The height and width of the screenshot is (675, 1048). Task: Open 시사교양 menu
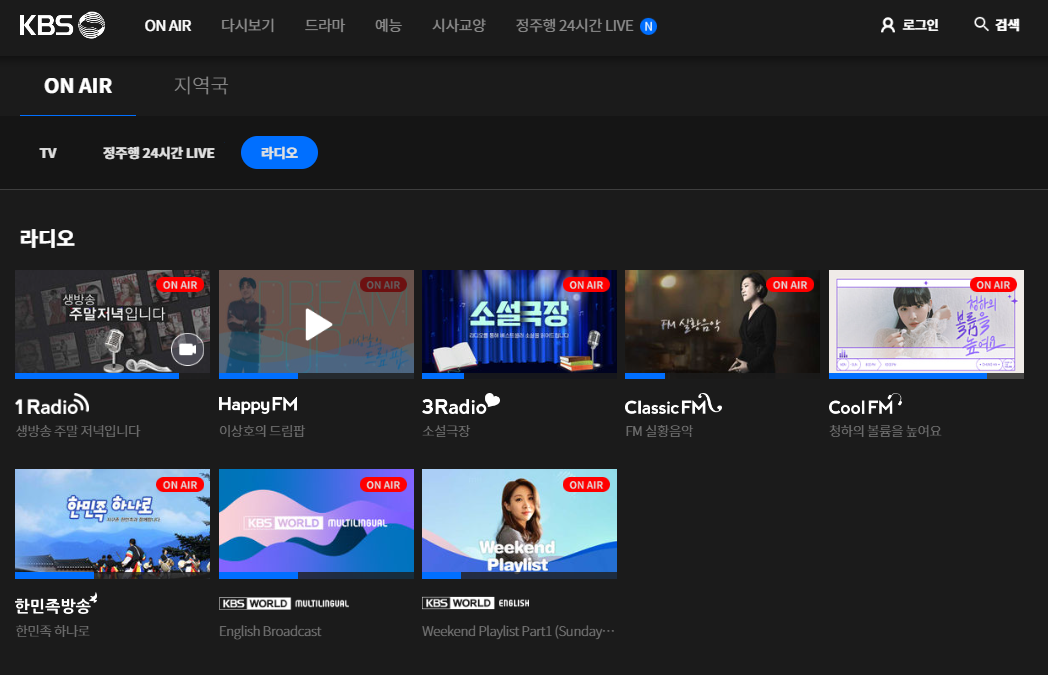pyautogui.click(x=459, y=25)
